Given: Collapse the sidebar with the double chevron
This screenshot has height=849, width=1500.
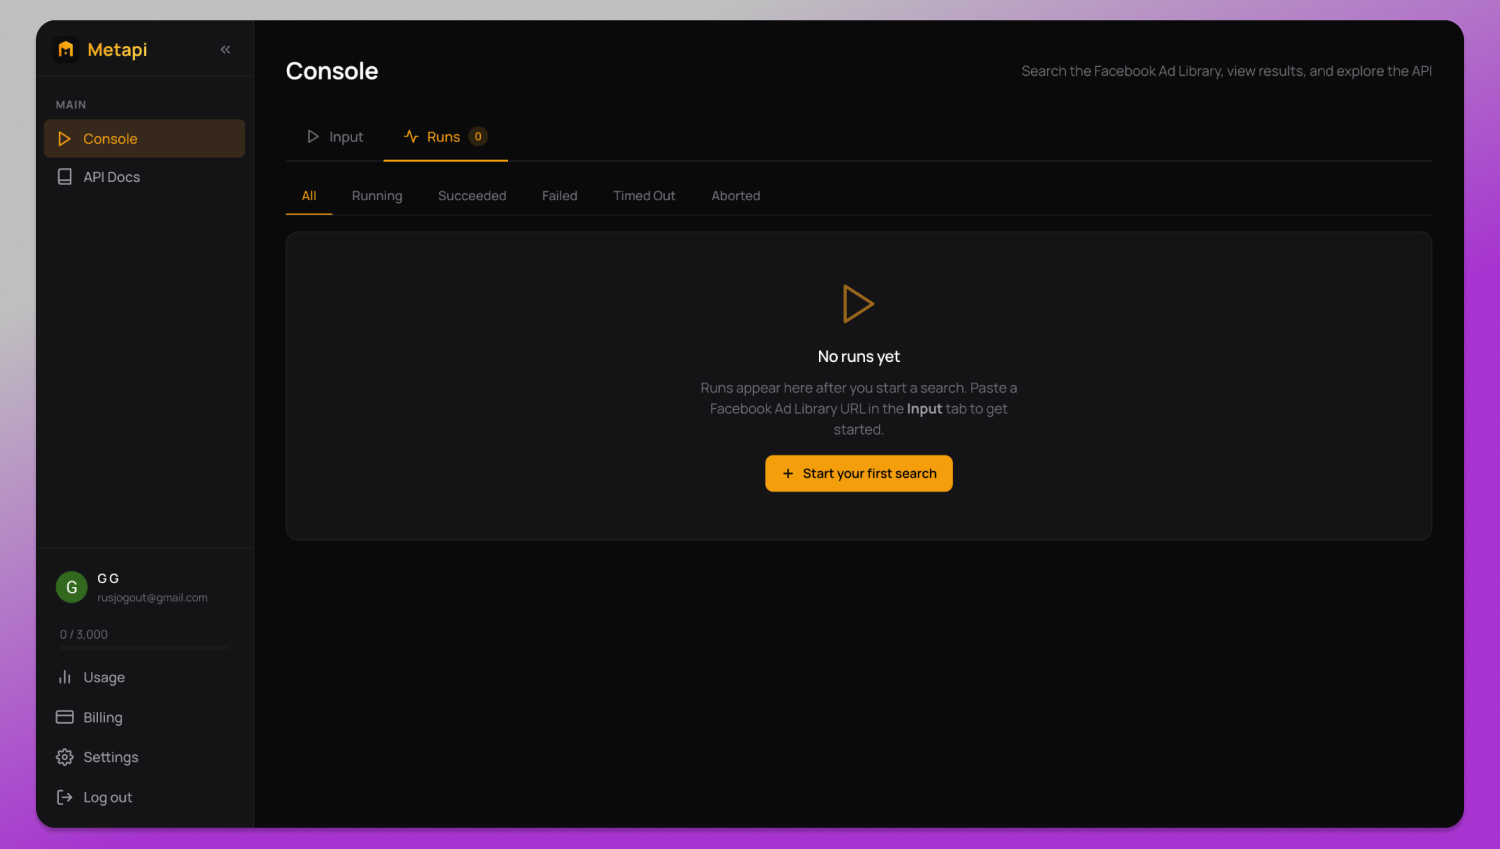Looking at the screenshot, I should coord(225,49).
